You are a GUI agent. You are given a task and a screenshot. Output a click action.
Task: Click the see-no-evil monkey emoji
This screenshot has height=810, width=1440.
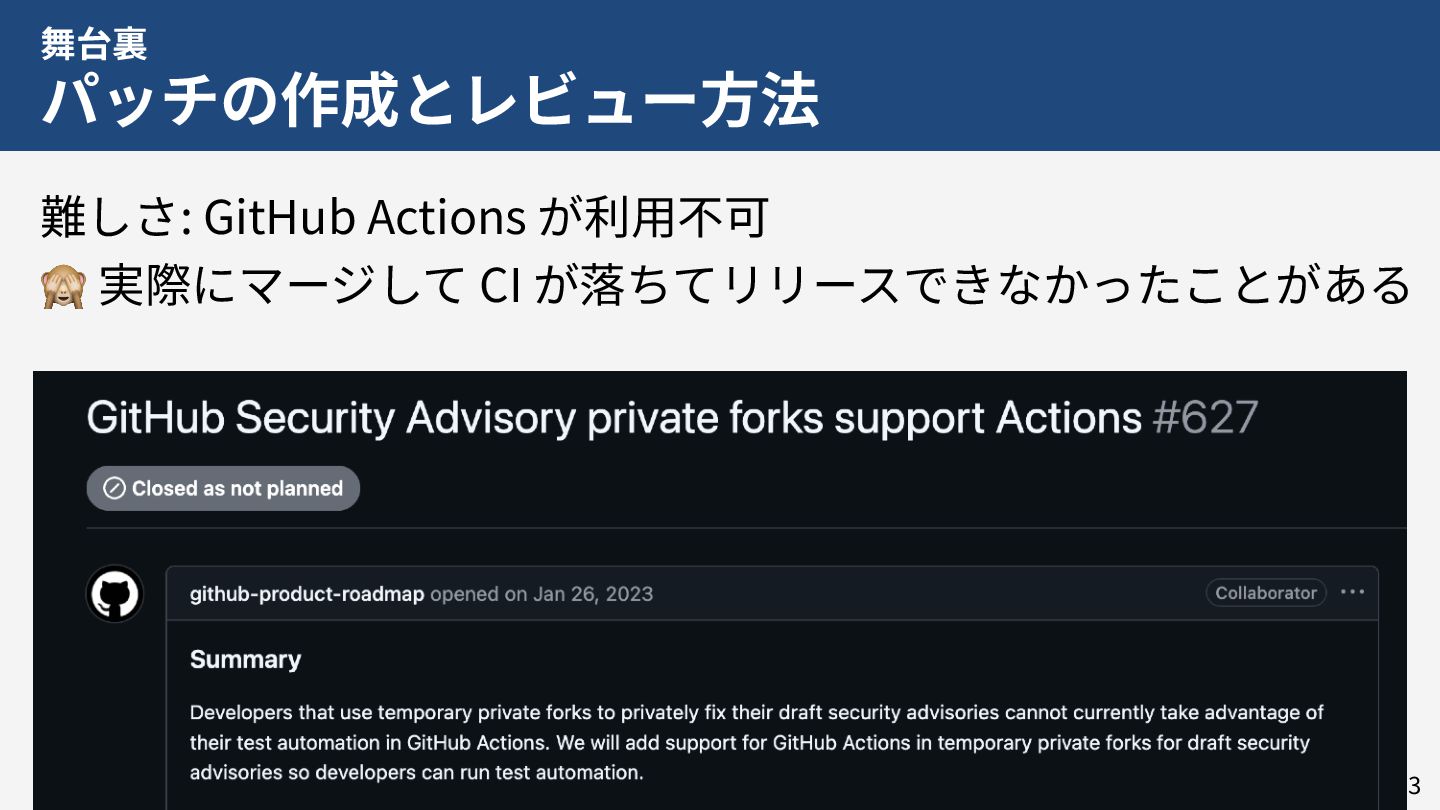coord(62,285)
